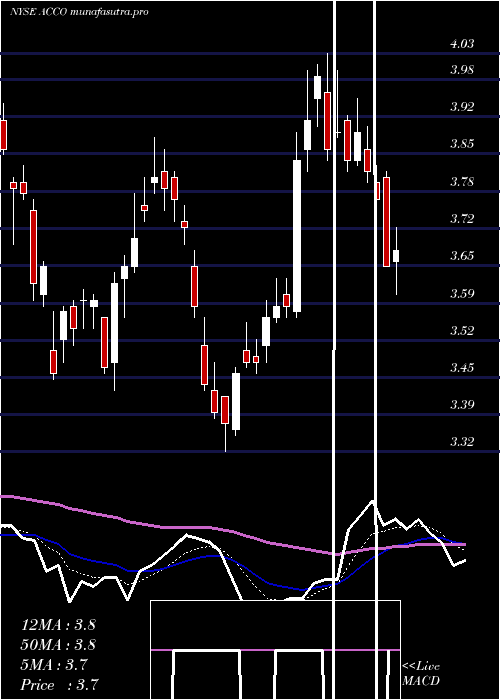Click the 50MA : 3.8 readout
This screenshot has width=500, height=700.
pos(58,645)
